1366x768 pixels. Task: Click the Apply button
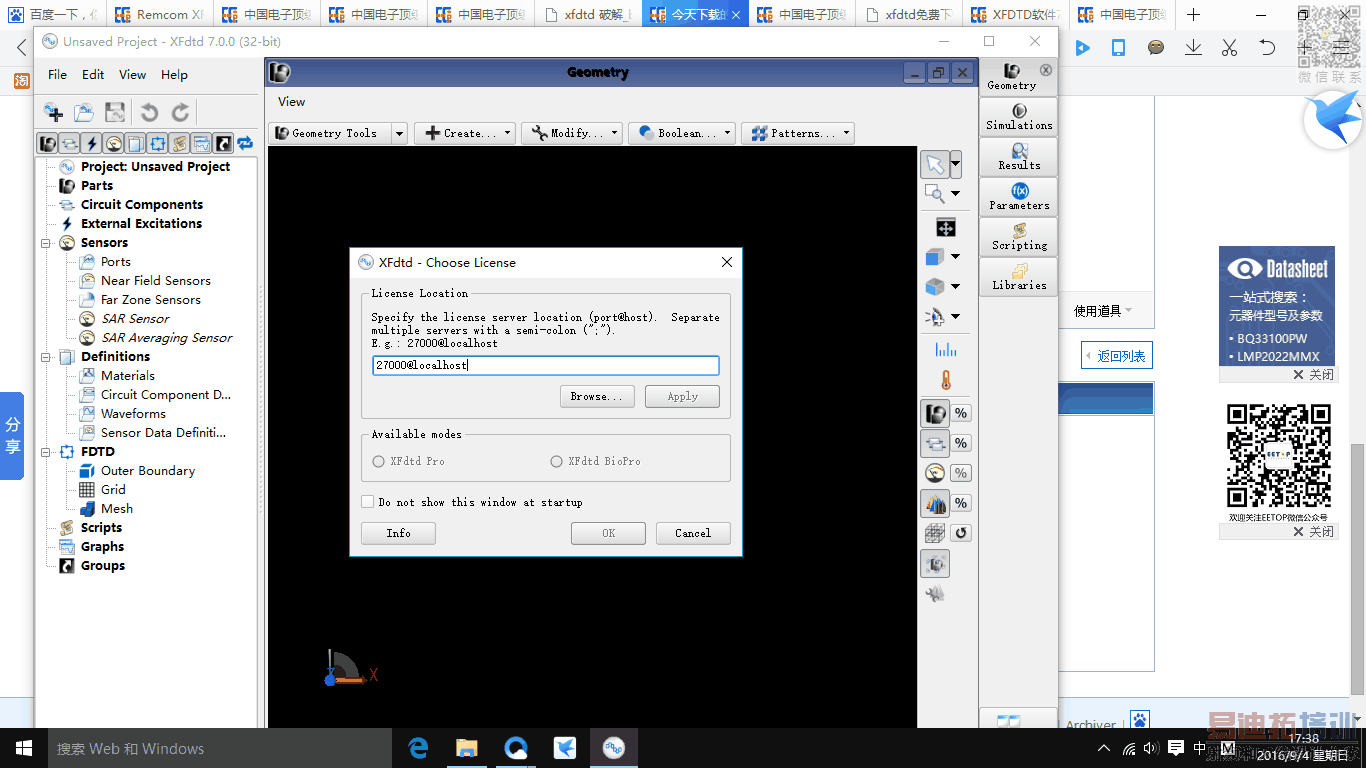[682, 397]
